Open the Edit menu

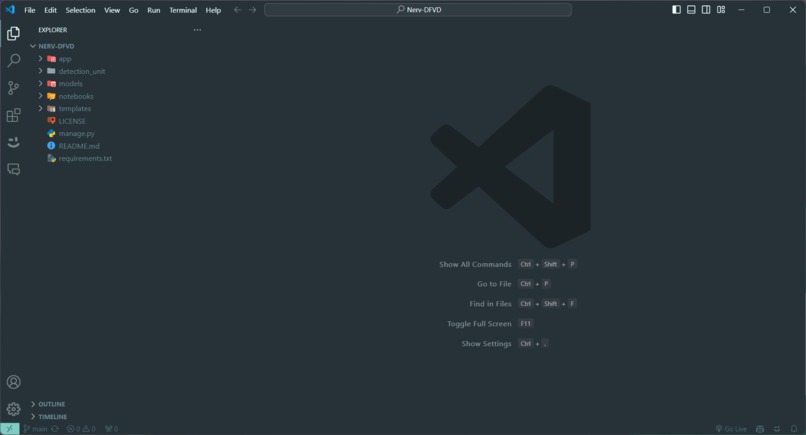(x=50, y=10)
